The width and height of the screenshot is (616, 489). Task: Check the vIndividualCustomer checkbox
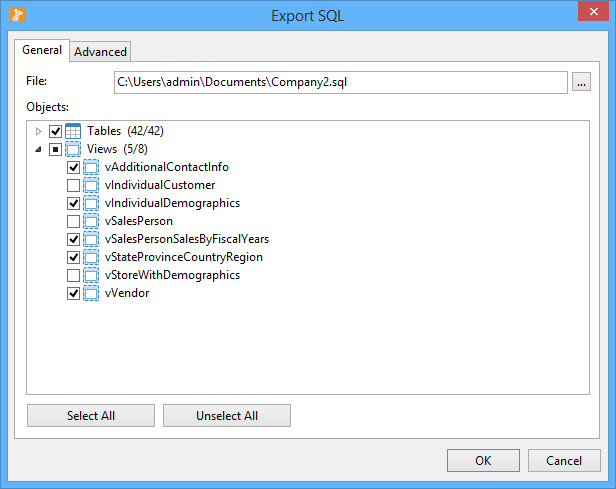point(73,185)
